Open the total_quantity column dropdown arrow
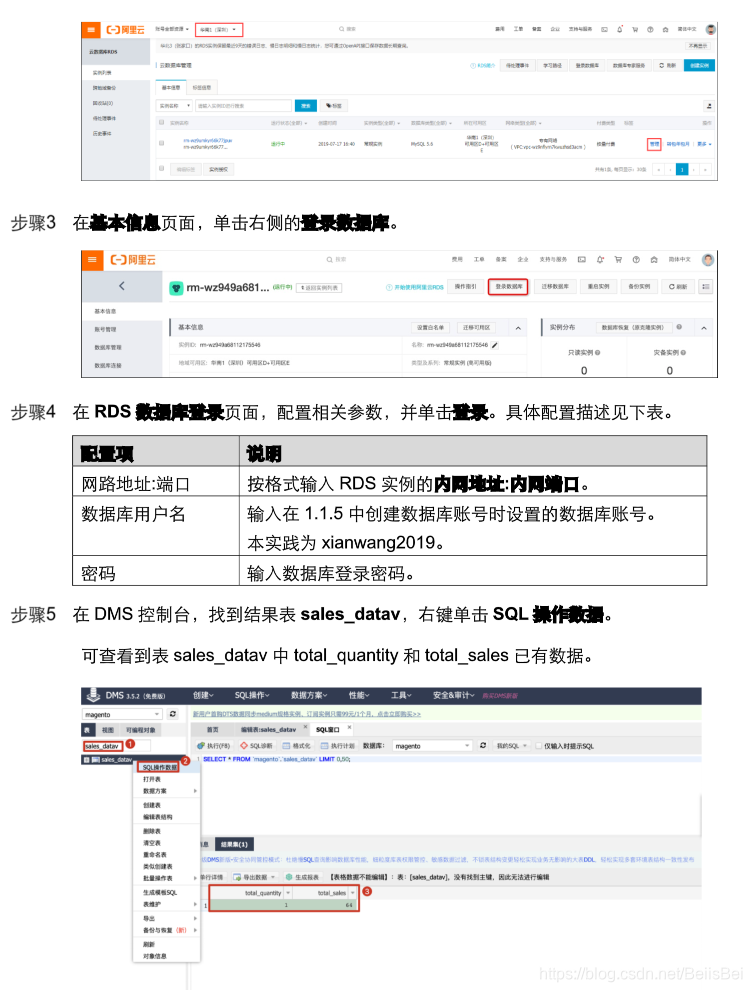The image size is (752, 992). point(288,893)
